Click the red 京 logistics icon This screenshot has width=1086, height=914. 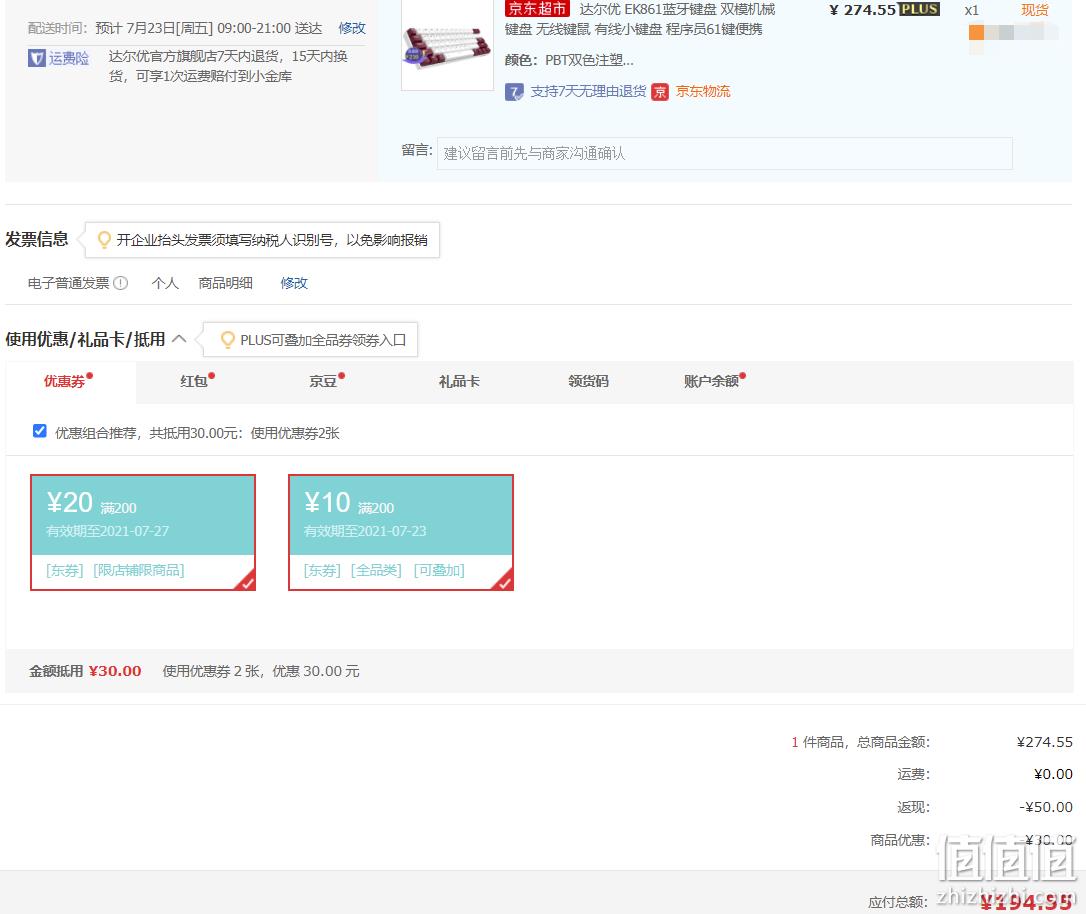[660, 92]
